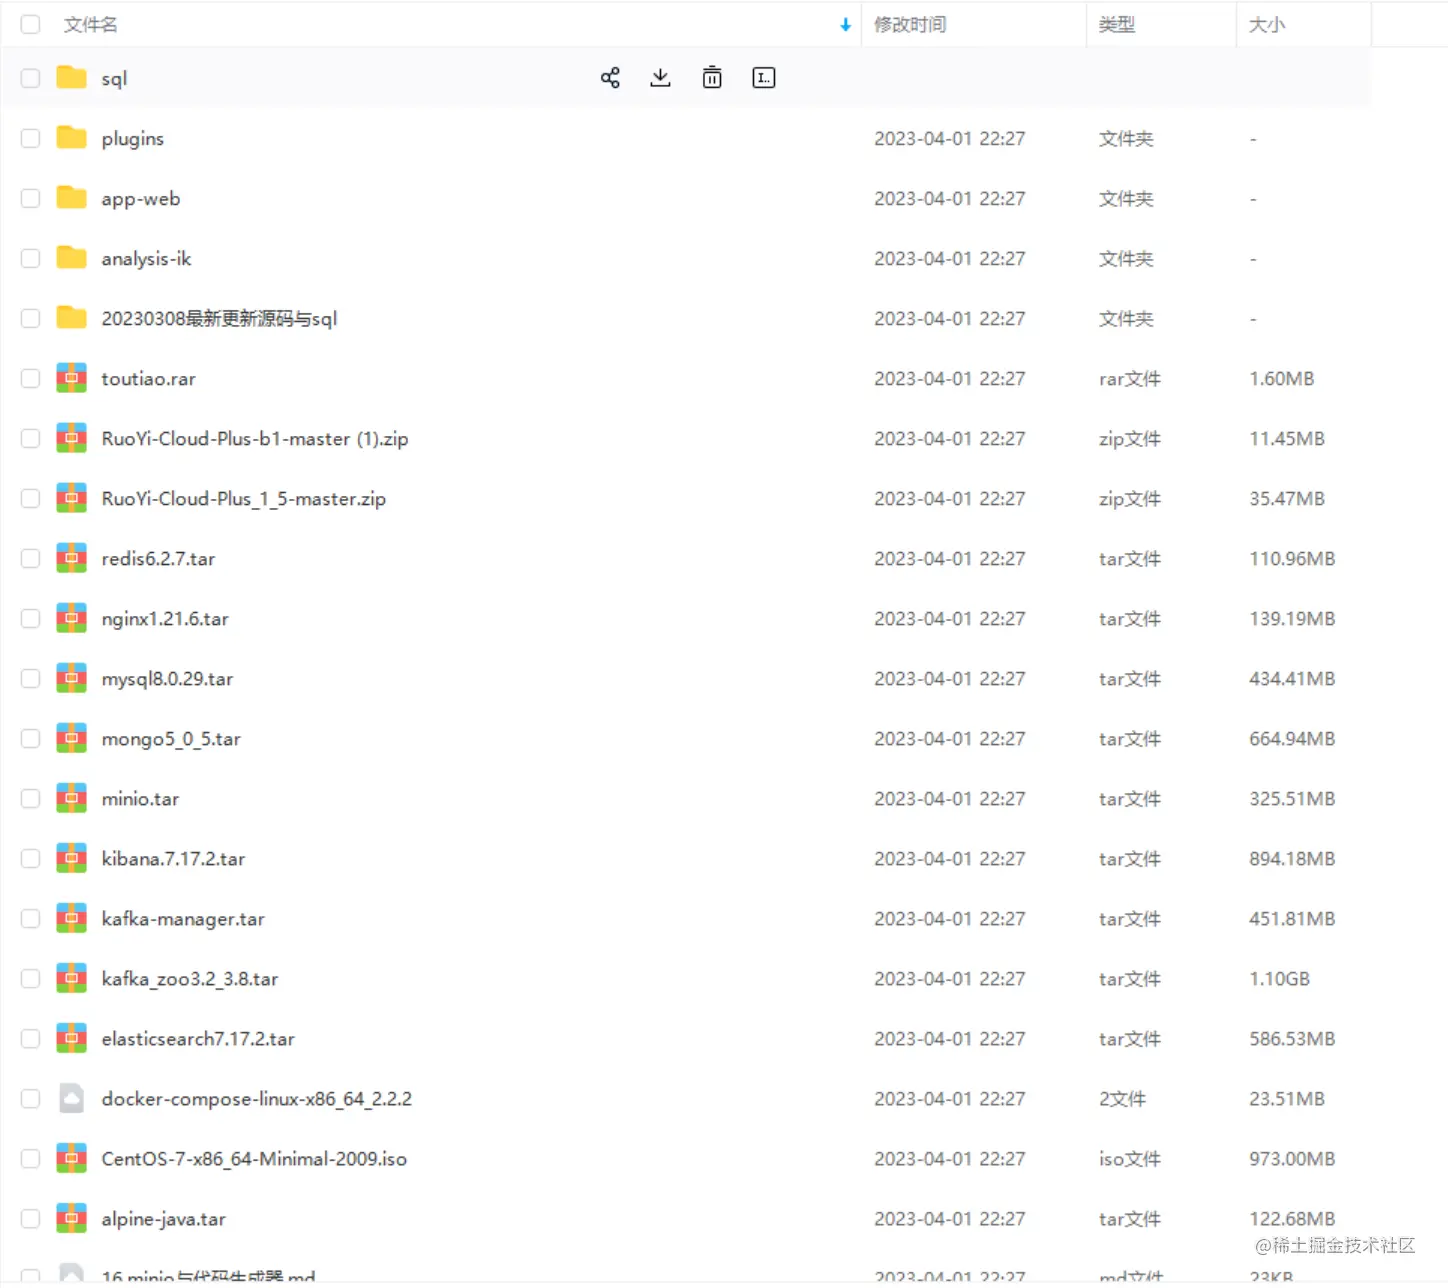Open the analysis-ik folder name link

(146, 259)
